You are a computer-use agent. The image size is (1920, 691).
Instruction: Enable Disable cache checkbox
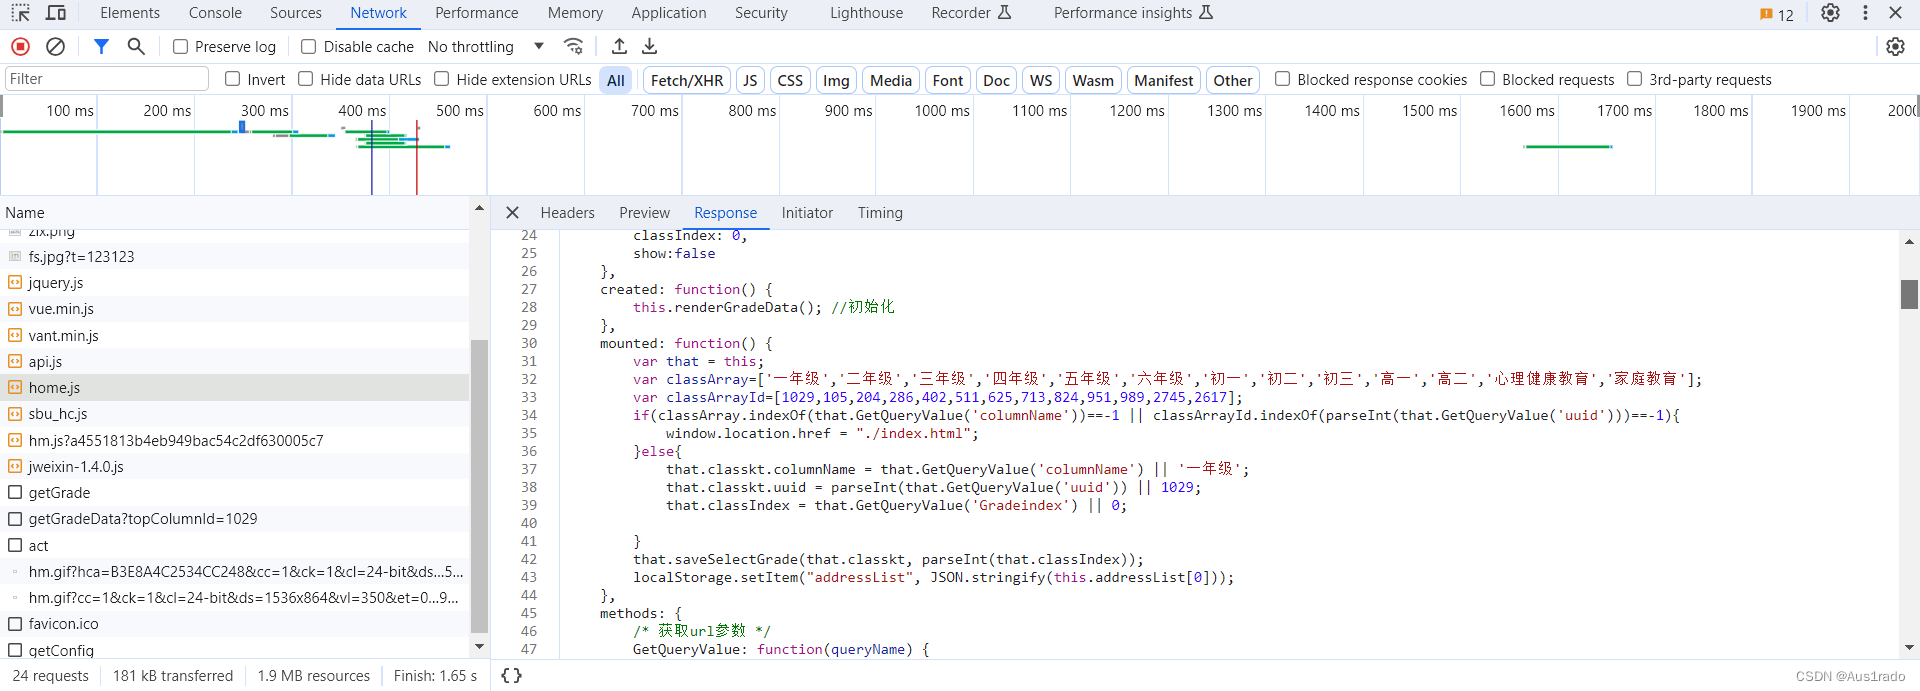click(309, 46)
